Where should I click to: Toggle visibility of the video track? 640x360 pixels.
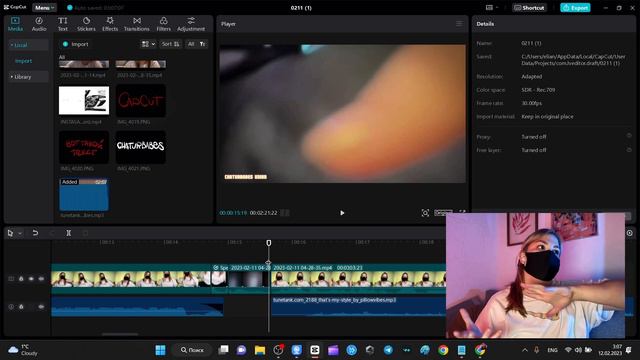click(x=31, y=279)
